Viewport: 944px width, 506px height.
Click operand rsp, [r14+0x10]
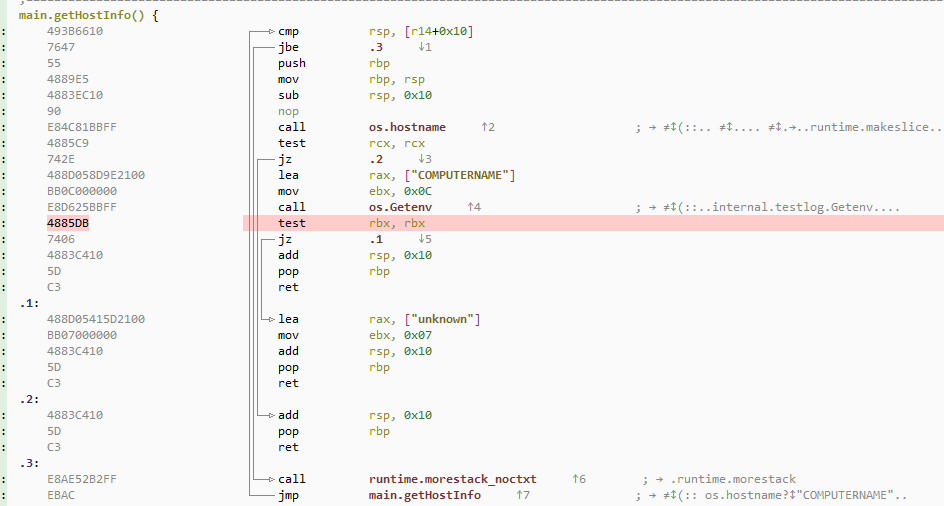(x=421, y=31)
